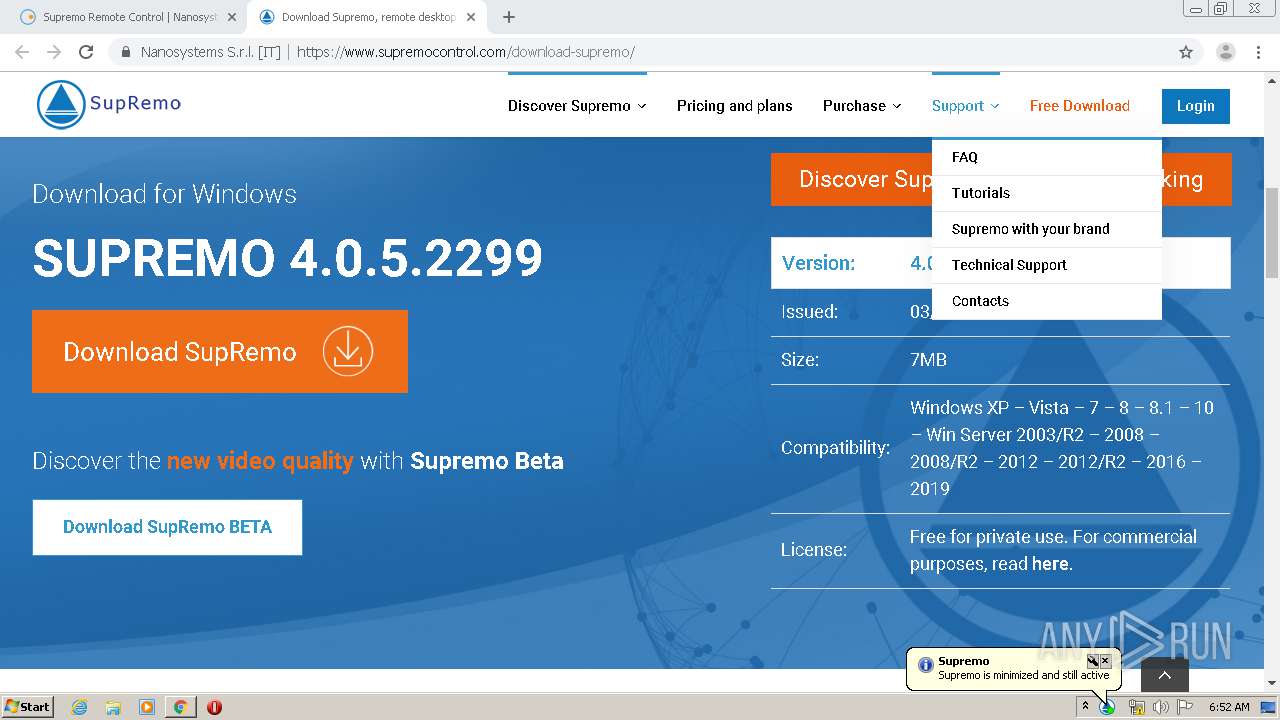Open the balloon notification options wrench icon
Viewport: 1280px width, 720px height.
(x=1093, y=661)
